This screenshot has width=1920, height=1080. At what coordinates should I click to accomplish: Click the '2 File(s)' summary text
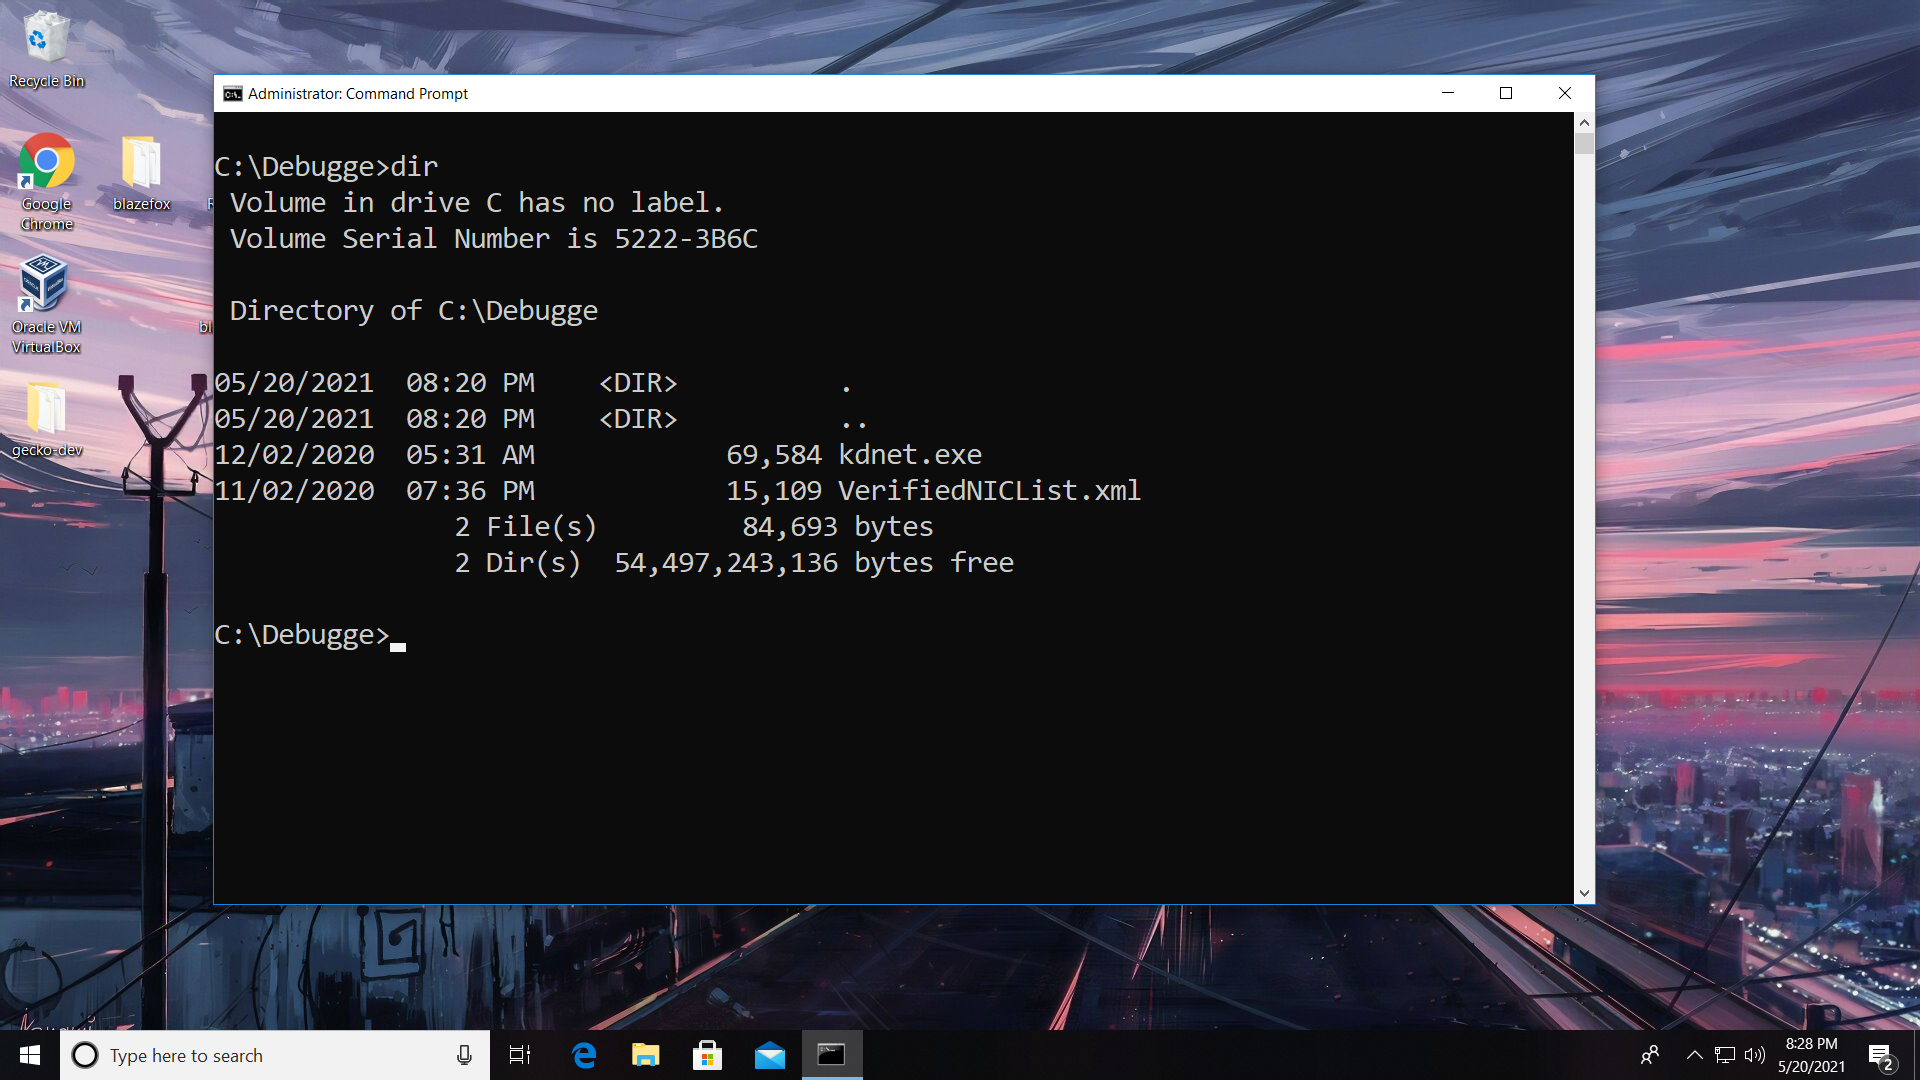coord(526,527)
